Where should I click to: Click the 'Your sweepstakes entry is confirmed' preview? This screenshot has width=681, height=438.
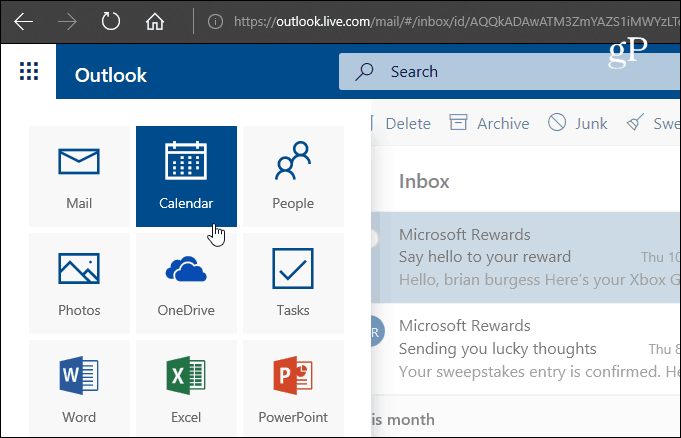click(539, 372)
